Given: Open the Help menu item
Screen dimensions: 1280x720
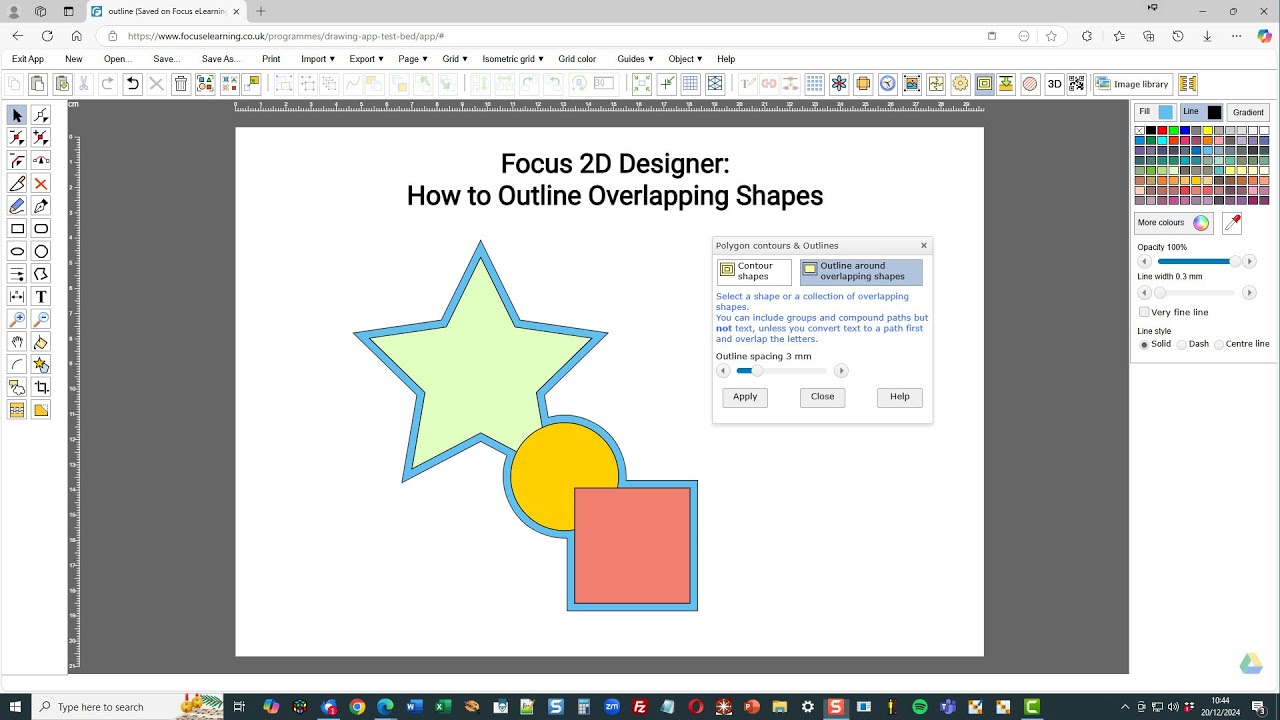Looking at the screenshot, I should point(726,59).
